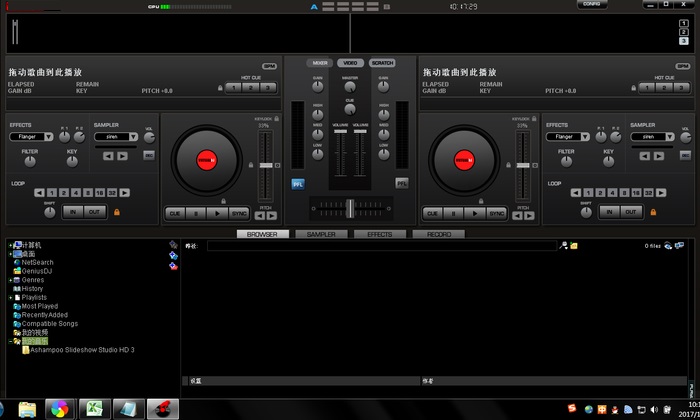The image size is (700, 420).
Task: Toggle the left deck PFL headphone button
Action: click(x=297, y=183)
